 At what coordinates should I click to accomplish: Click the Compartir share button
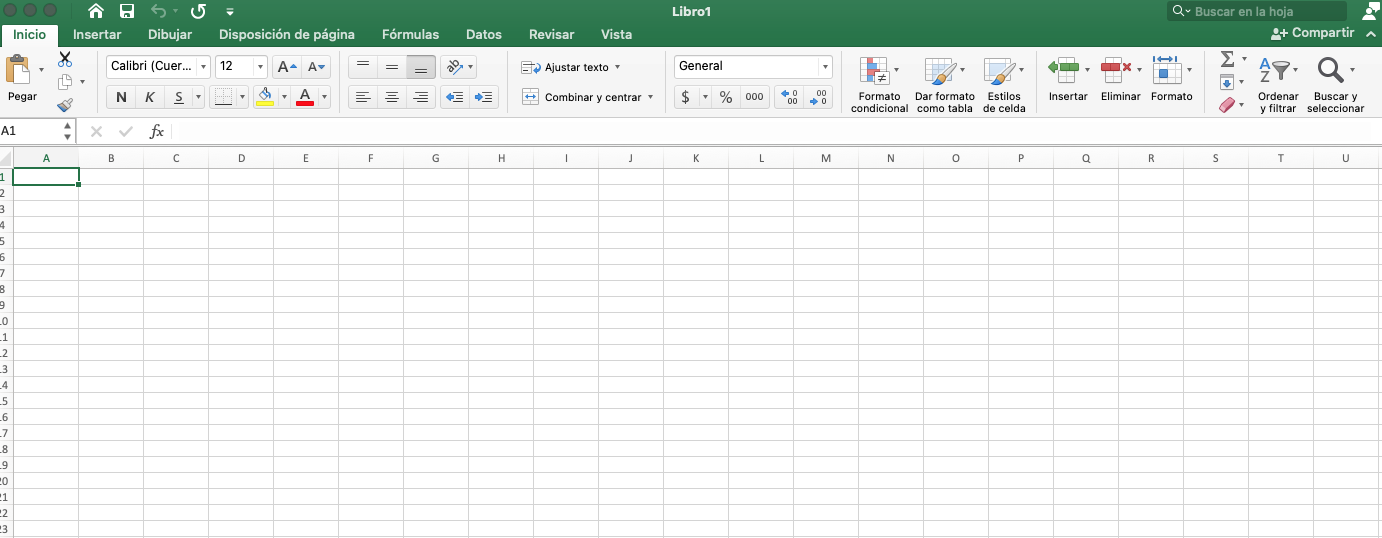[x=1312, y=34]
